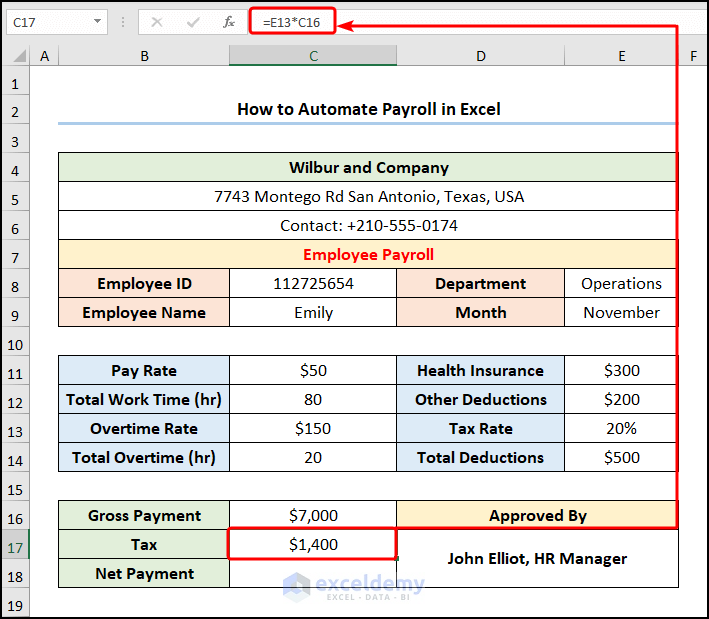Open the Insert Function fx button
This screenshot has width=709, height=619.
pos(229,22)
